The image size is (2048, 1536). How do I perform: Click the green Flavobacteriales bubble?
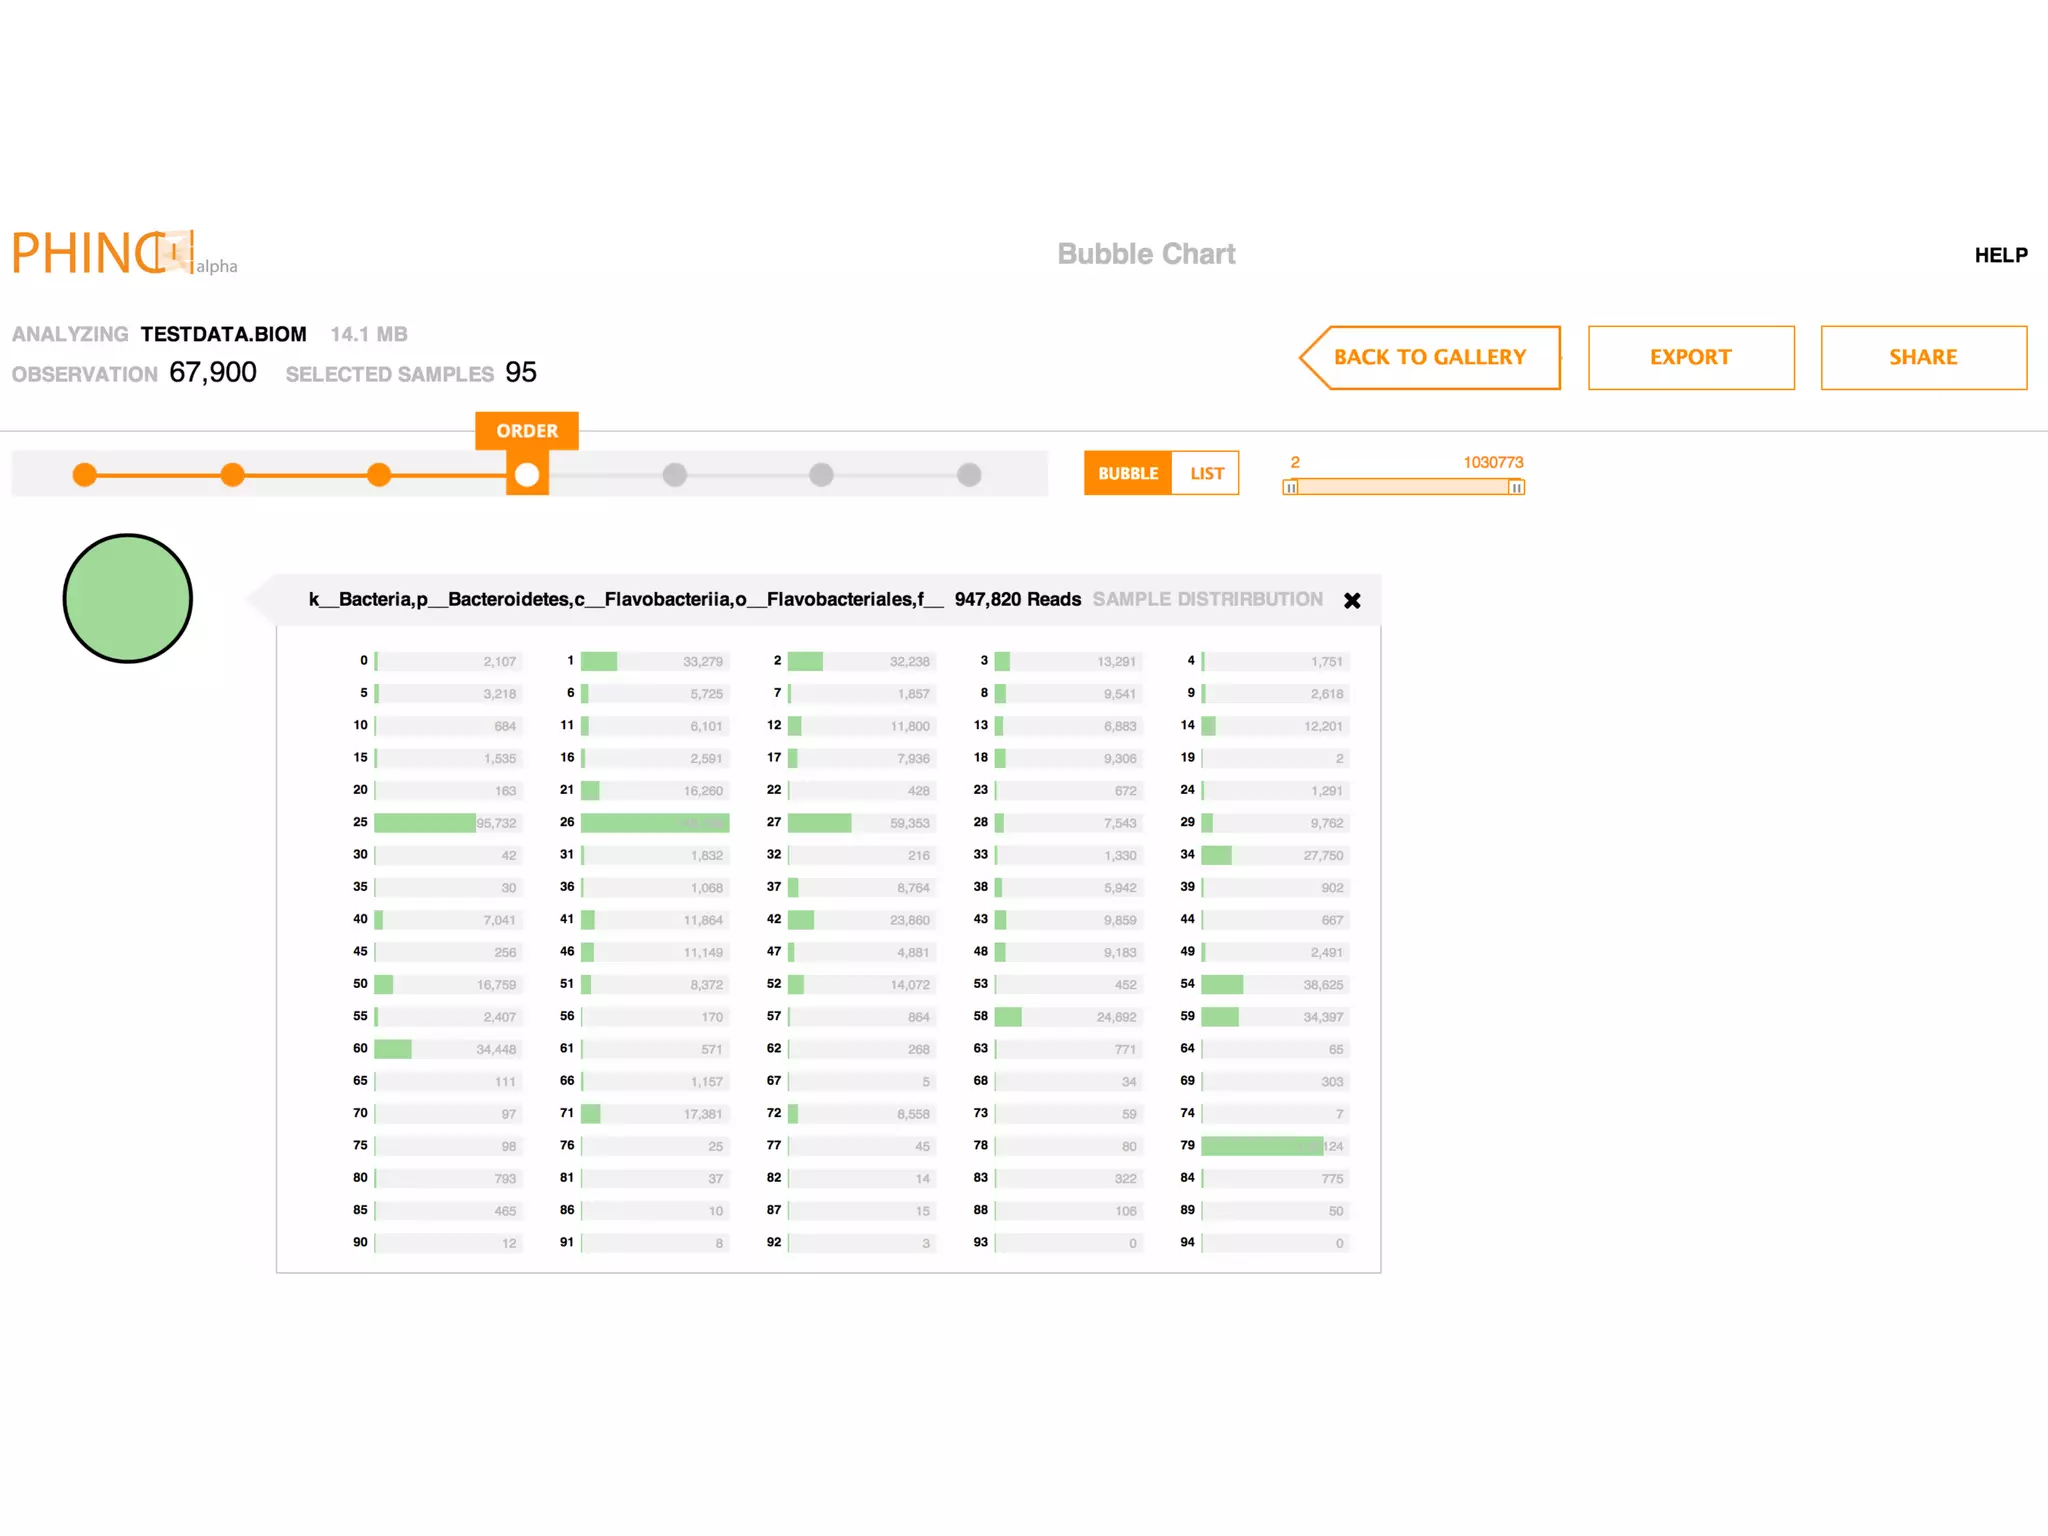128,599
